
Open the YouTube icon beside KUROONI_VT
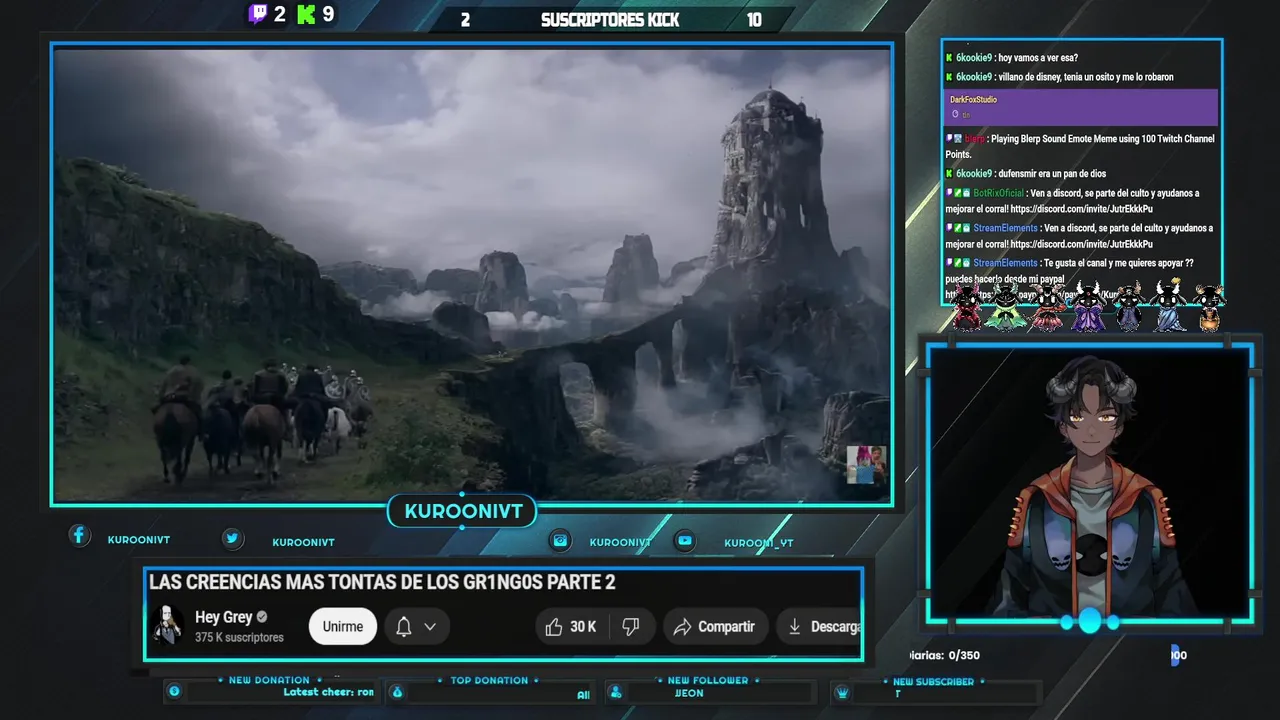point(685,540)
